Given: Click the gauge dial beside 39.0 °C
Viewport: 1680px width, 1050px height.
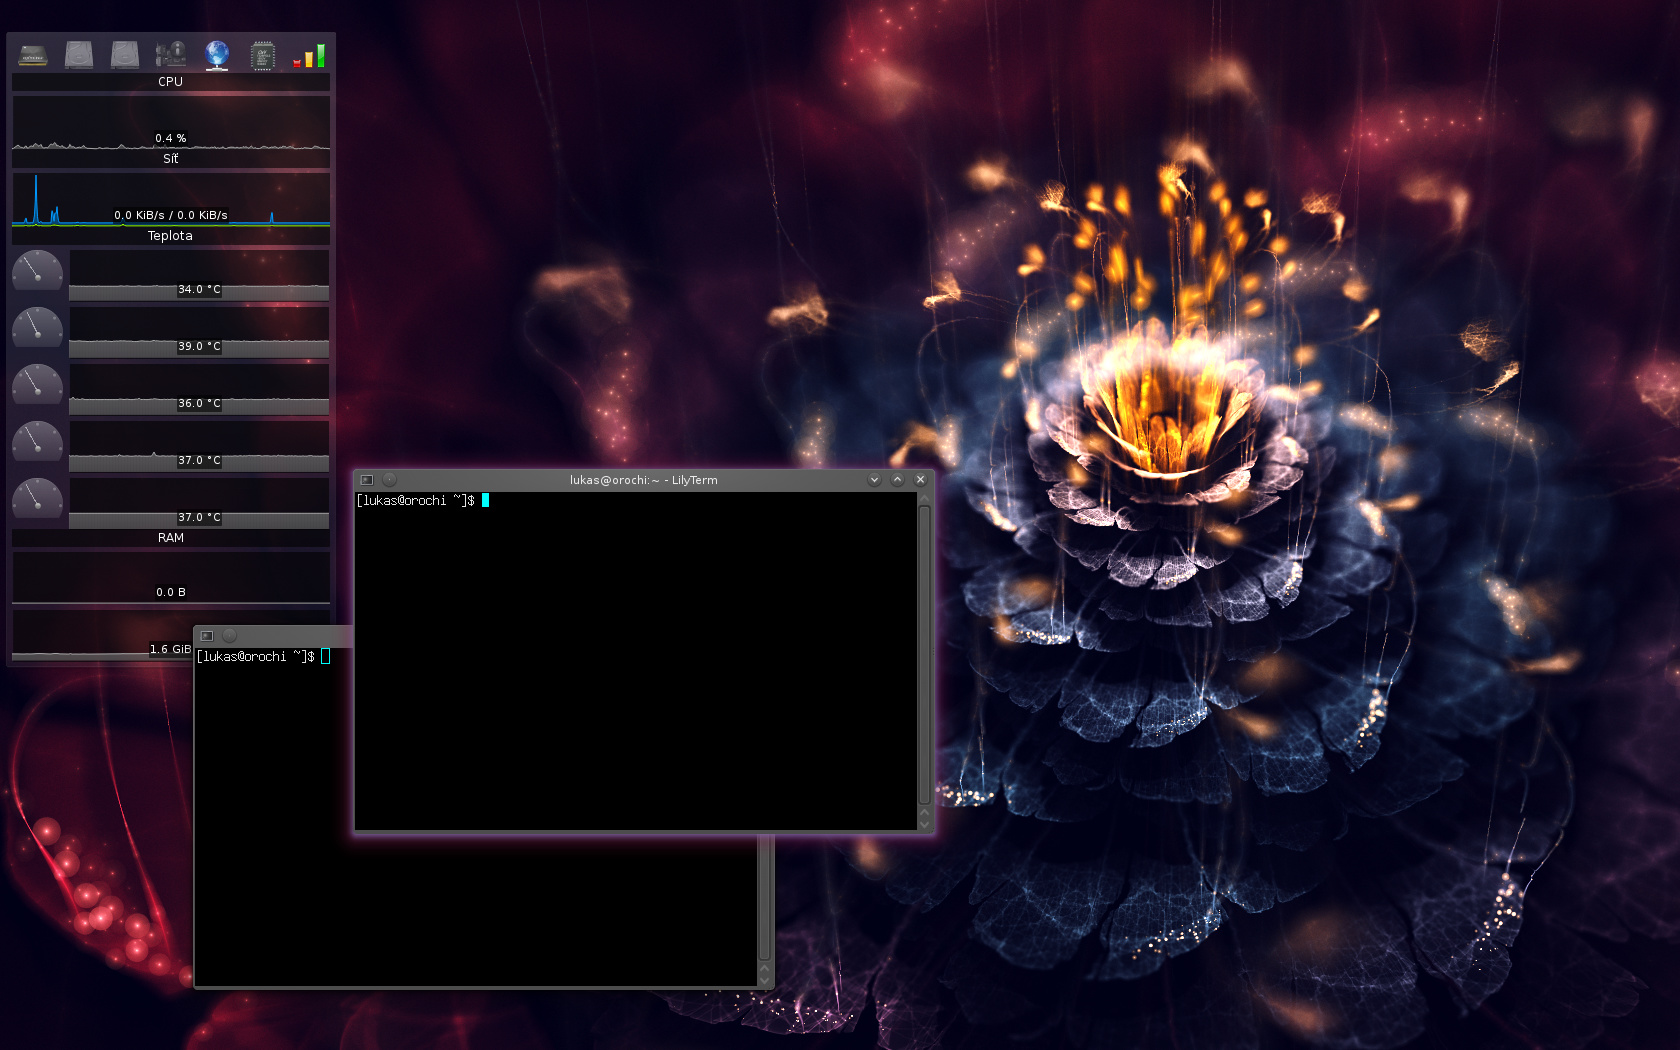Looking at the screenshot, I should click(x=38, y=328).
